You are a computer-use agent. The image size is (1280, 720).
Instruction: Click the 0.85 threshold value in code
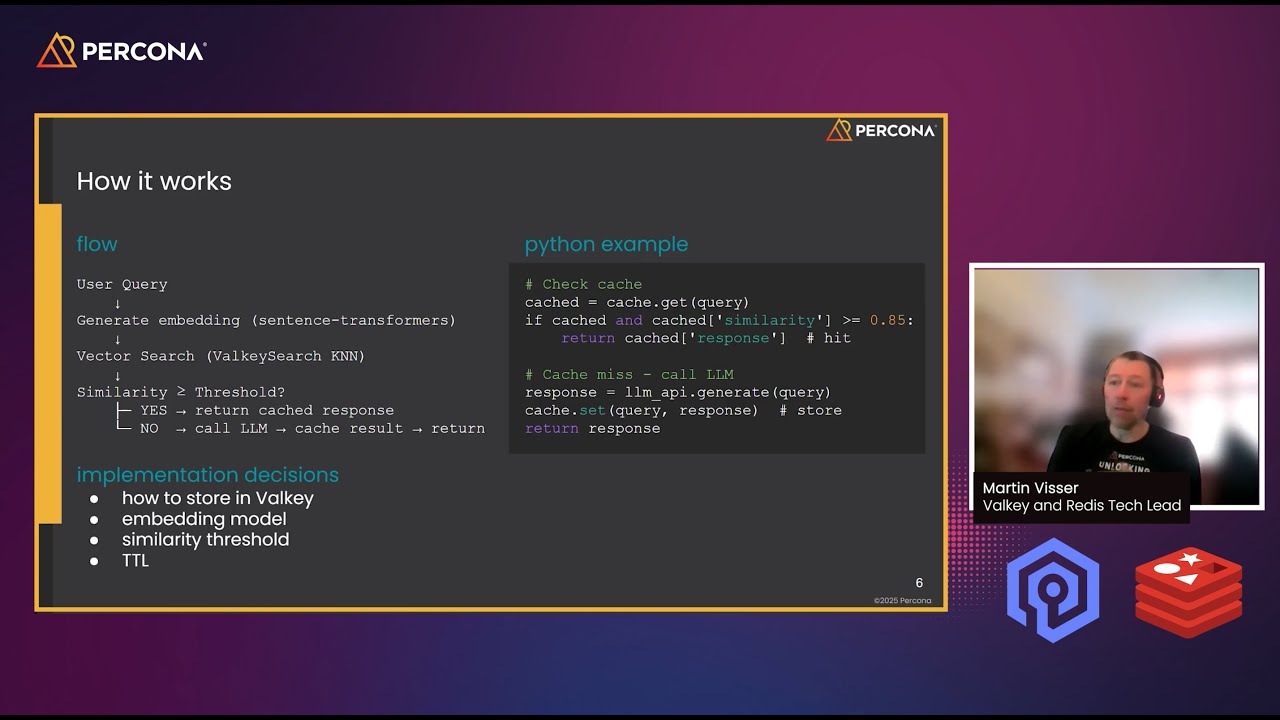coord(887,320)
